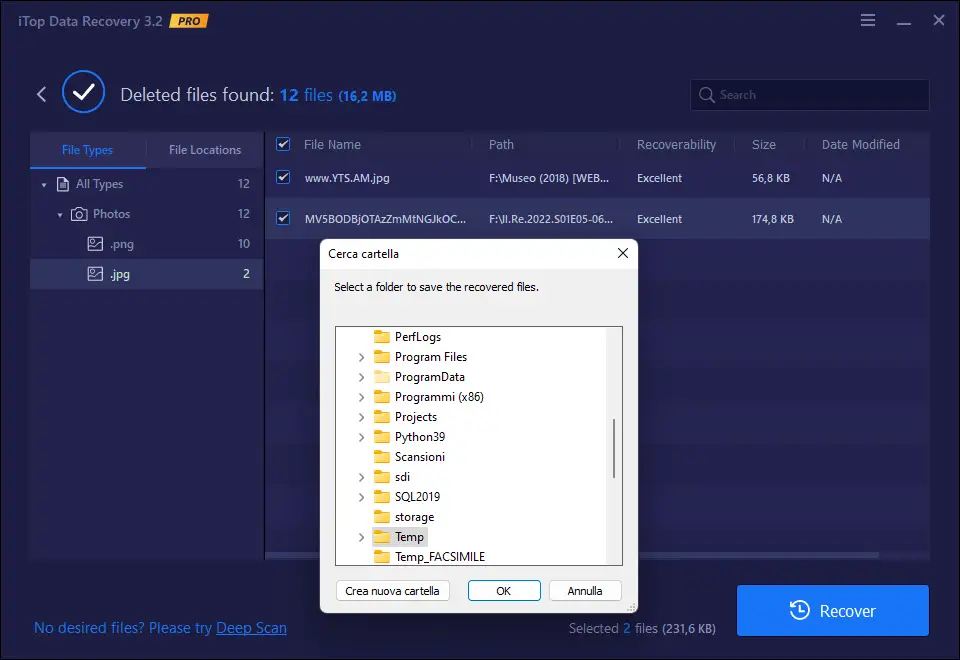This screenshot has height=660, width=960.
Task: Click the back arrow to return
Action: 41,92
